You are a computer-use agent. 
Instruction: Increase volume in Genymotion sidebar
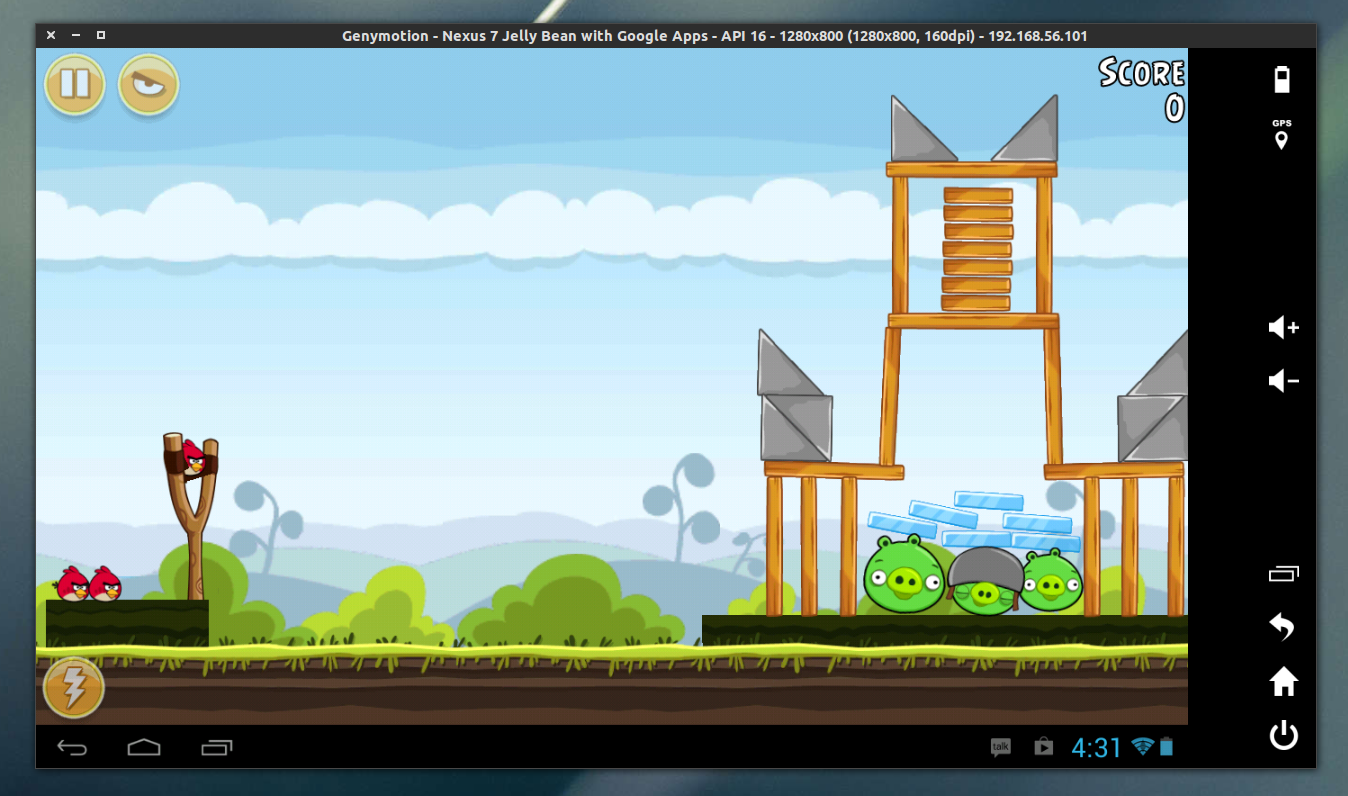click(x=1283, y=327)
